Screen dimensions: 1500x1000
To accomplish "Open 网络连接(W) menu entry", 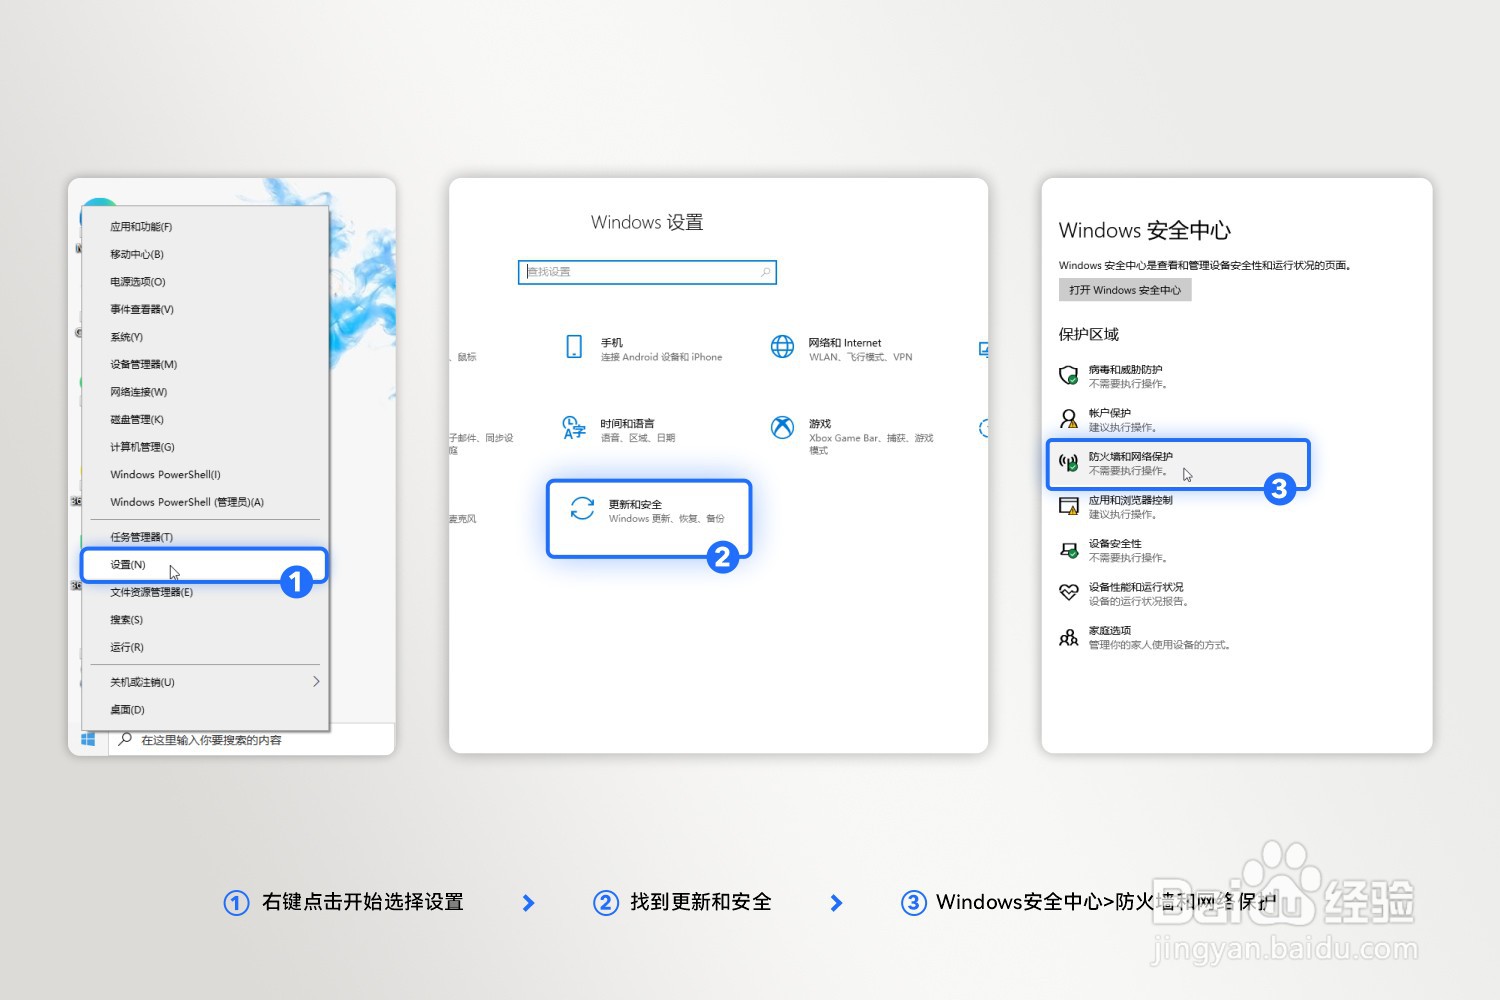I will (x=139, y=392).
